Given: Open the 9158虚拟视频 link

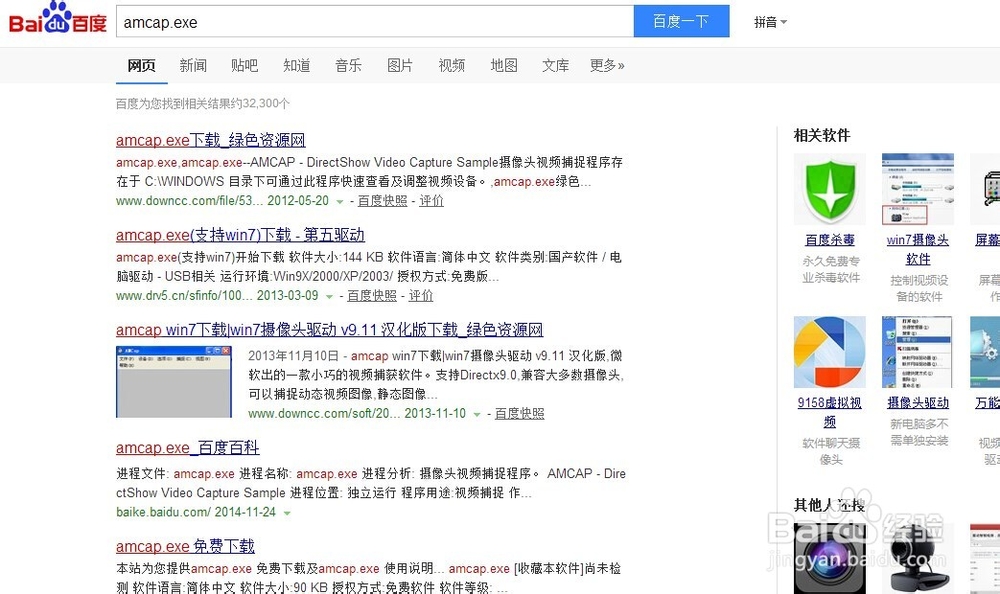Looking at the screenshot, I should click(x=830, y=412).
